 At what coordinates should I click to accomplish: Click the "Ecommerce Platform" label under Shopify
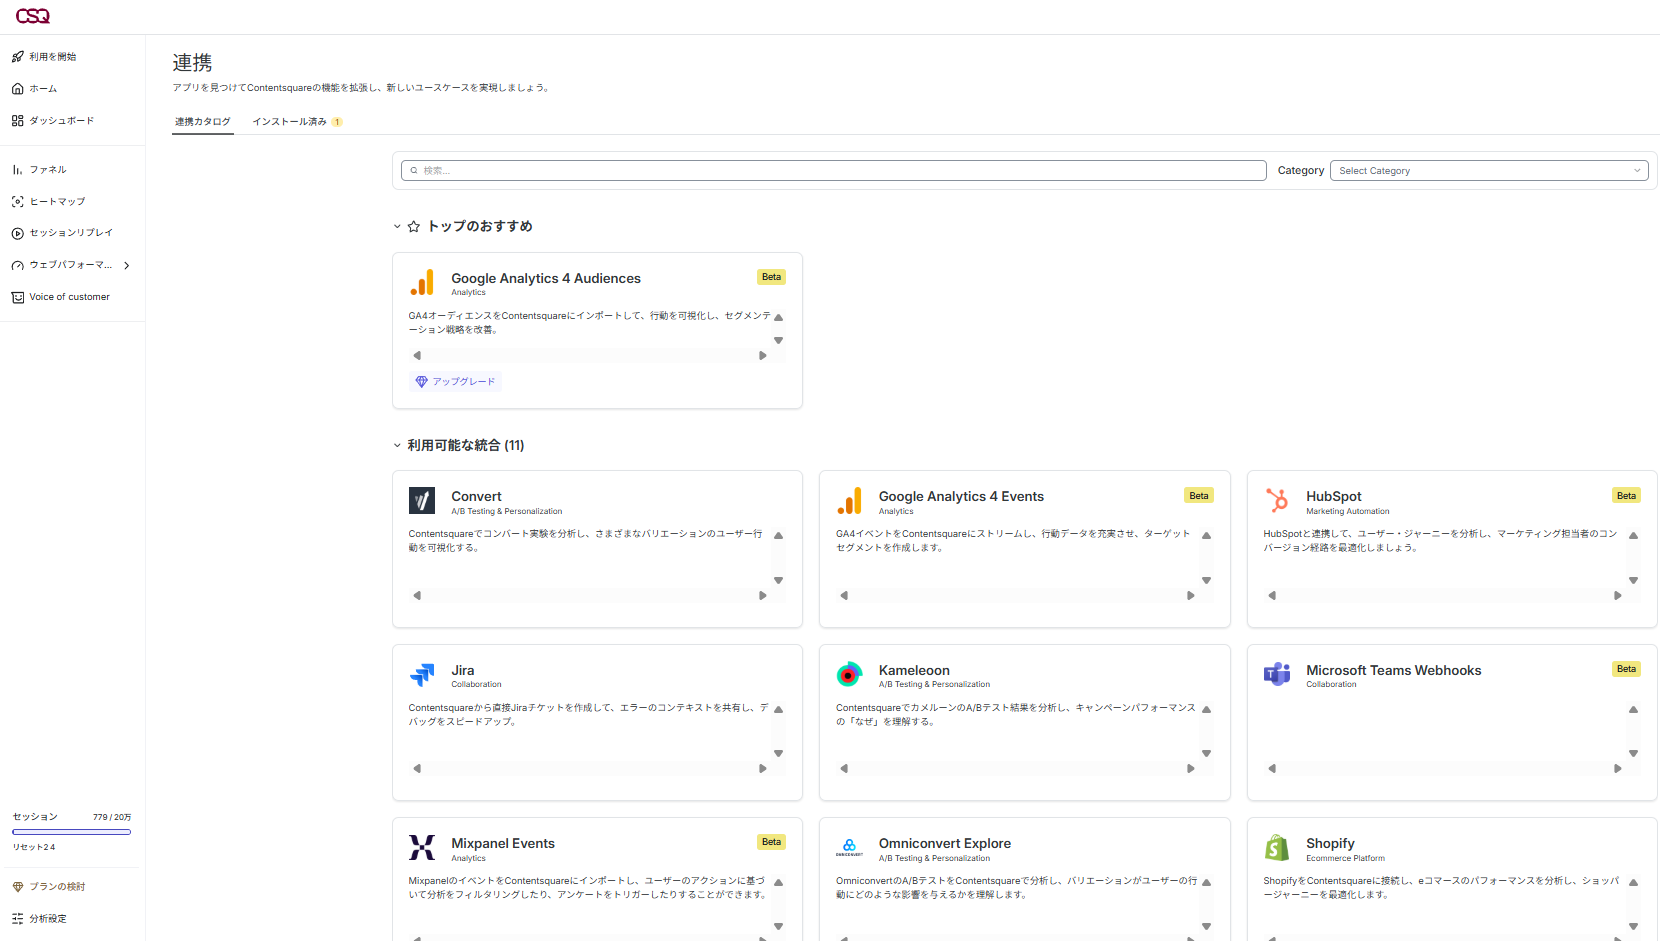click(x=1345, y=859)
